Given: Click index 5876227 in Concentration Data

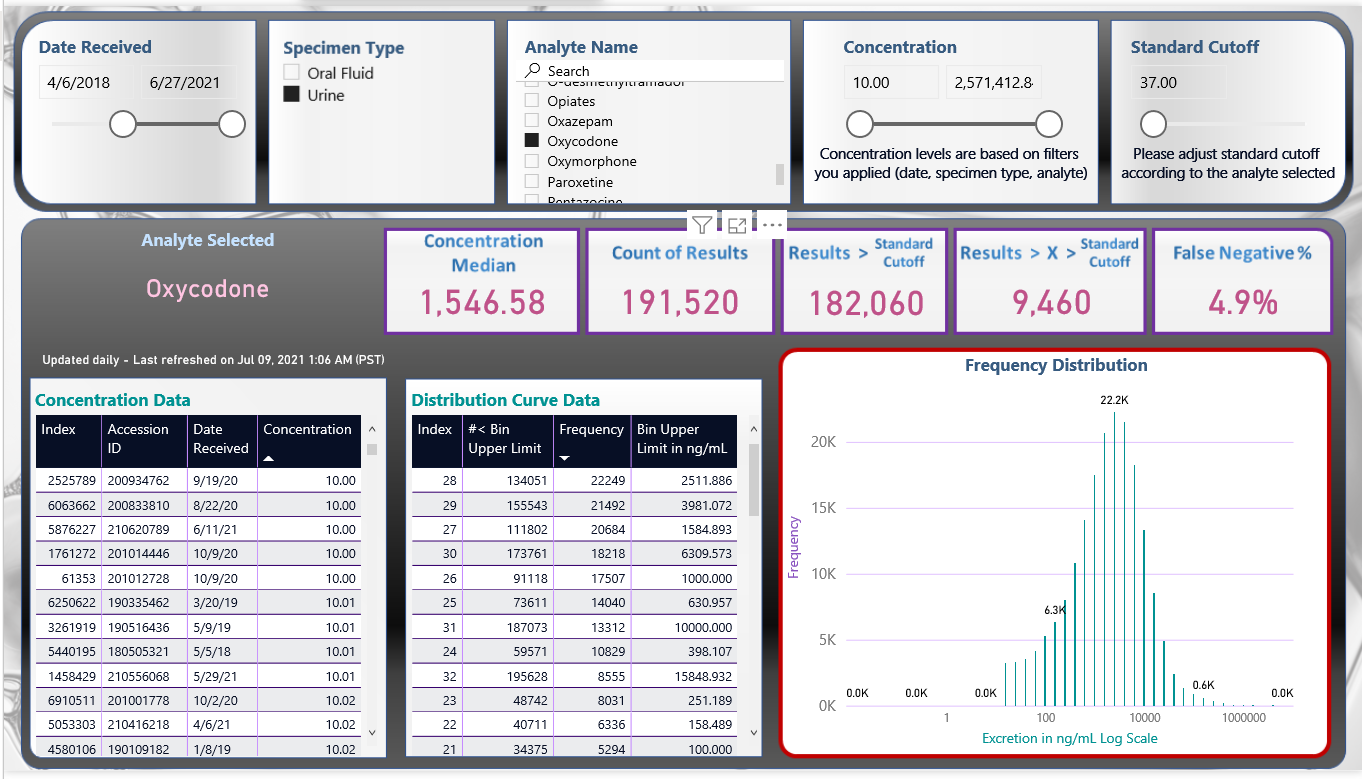Looking at the screenshot, I should tap(67, 529).
